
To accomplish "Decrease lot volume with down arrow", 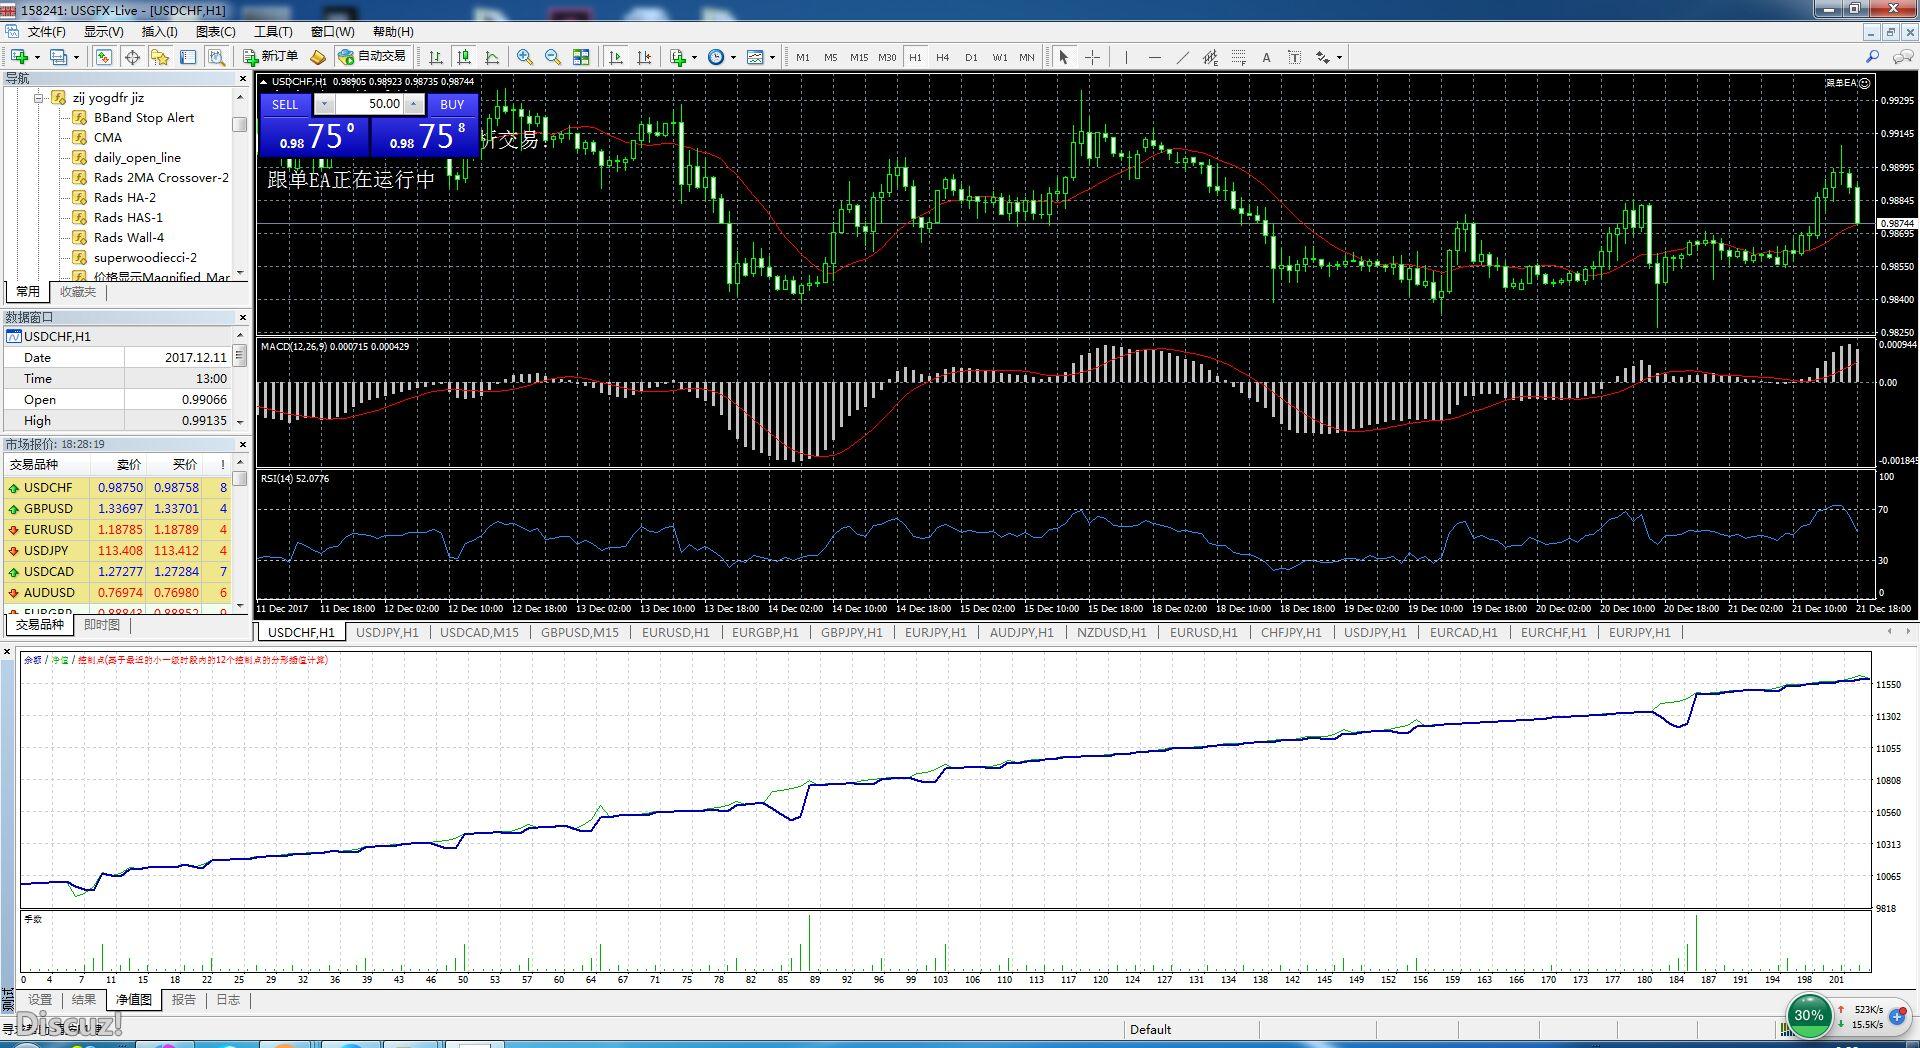I will (324, 104).
